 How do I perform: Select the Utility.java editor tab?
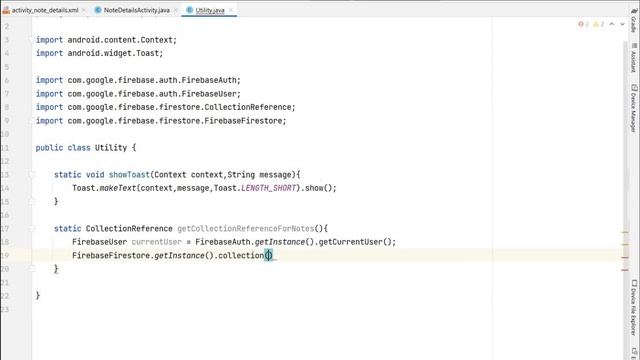[x=210, y=10]
